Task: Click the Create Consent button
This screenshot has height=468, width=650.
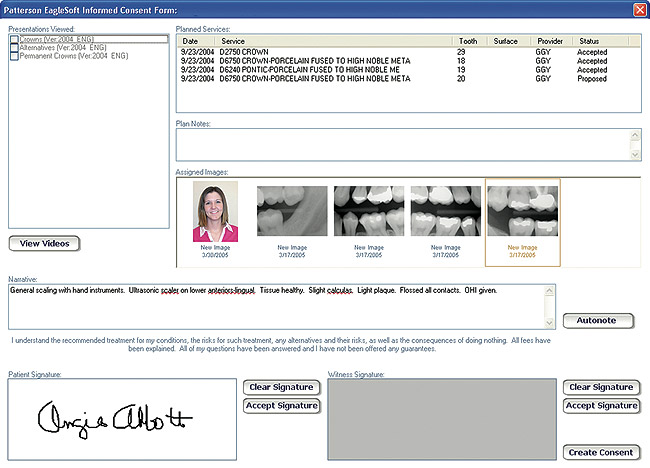Action: [600, 452]
